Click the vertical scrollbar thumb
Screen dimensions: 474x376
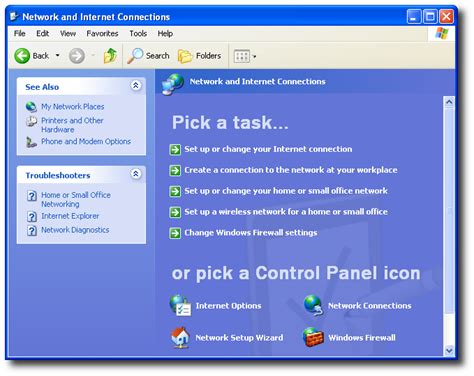coord(449,210)
